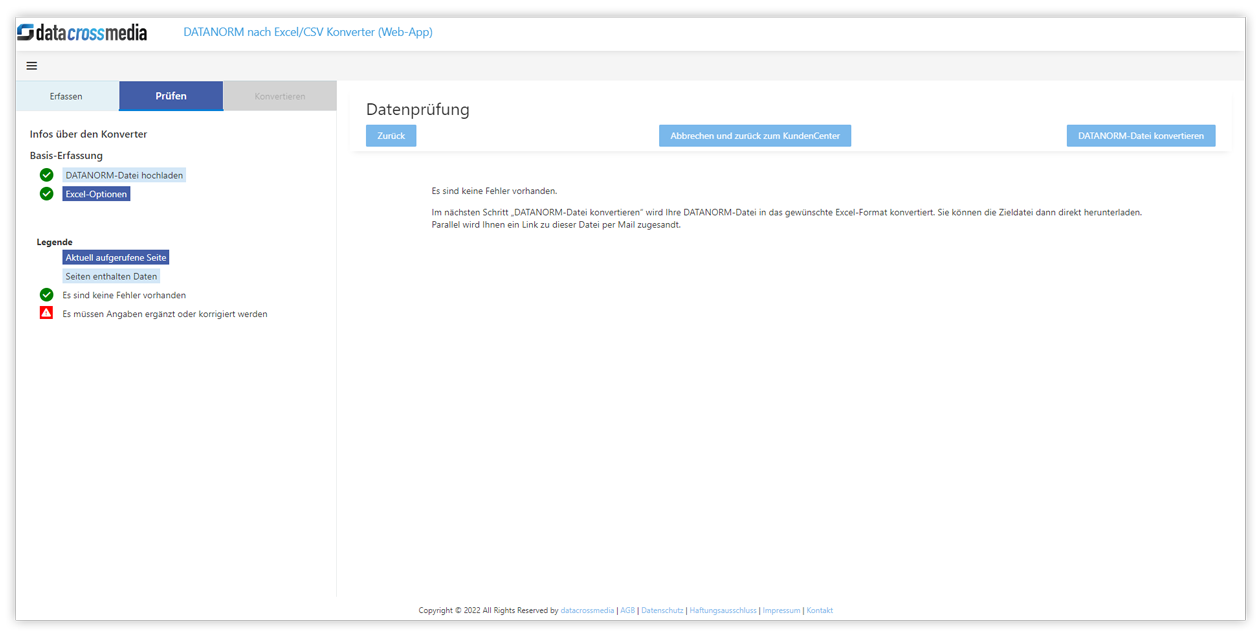Click Abbrechen und zurück zum KundenCenter
This screenshot has height=636, width=1260.
tap(755, 136)
